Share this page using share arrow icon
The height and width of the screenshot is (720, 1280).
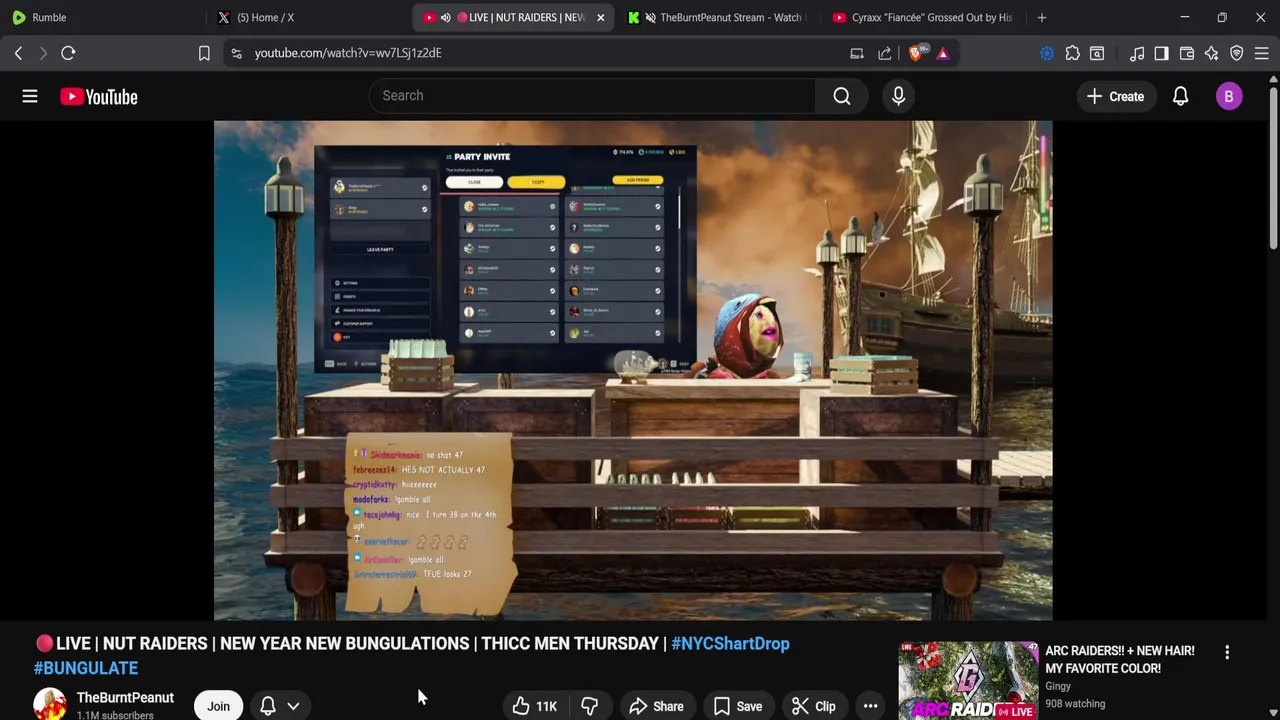885,53
